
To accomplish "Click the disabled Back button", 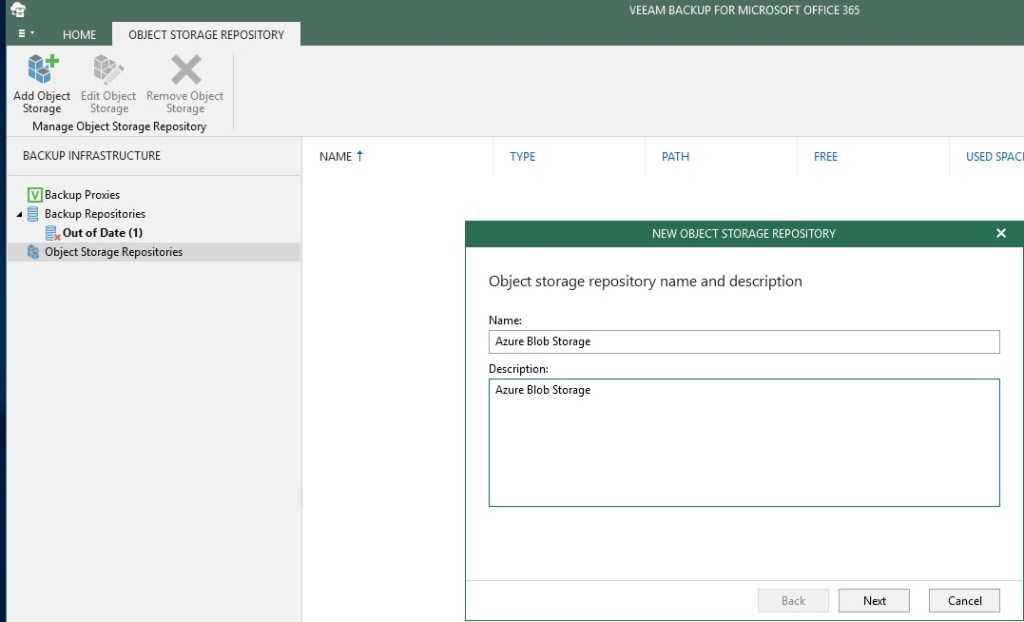I will click(793, 600).
